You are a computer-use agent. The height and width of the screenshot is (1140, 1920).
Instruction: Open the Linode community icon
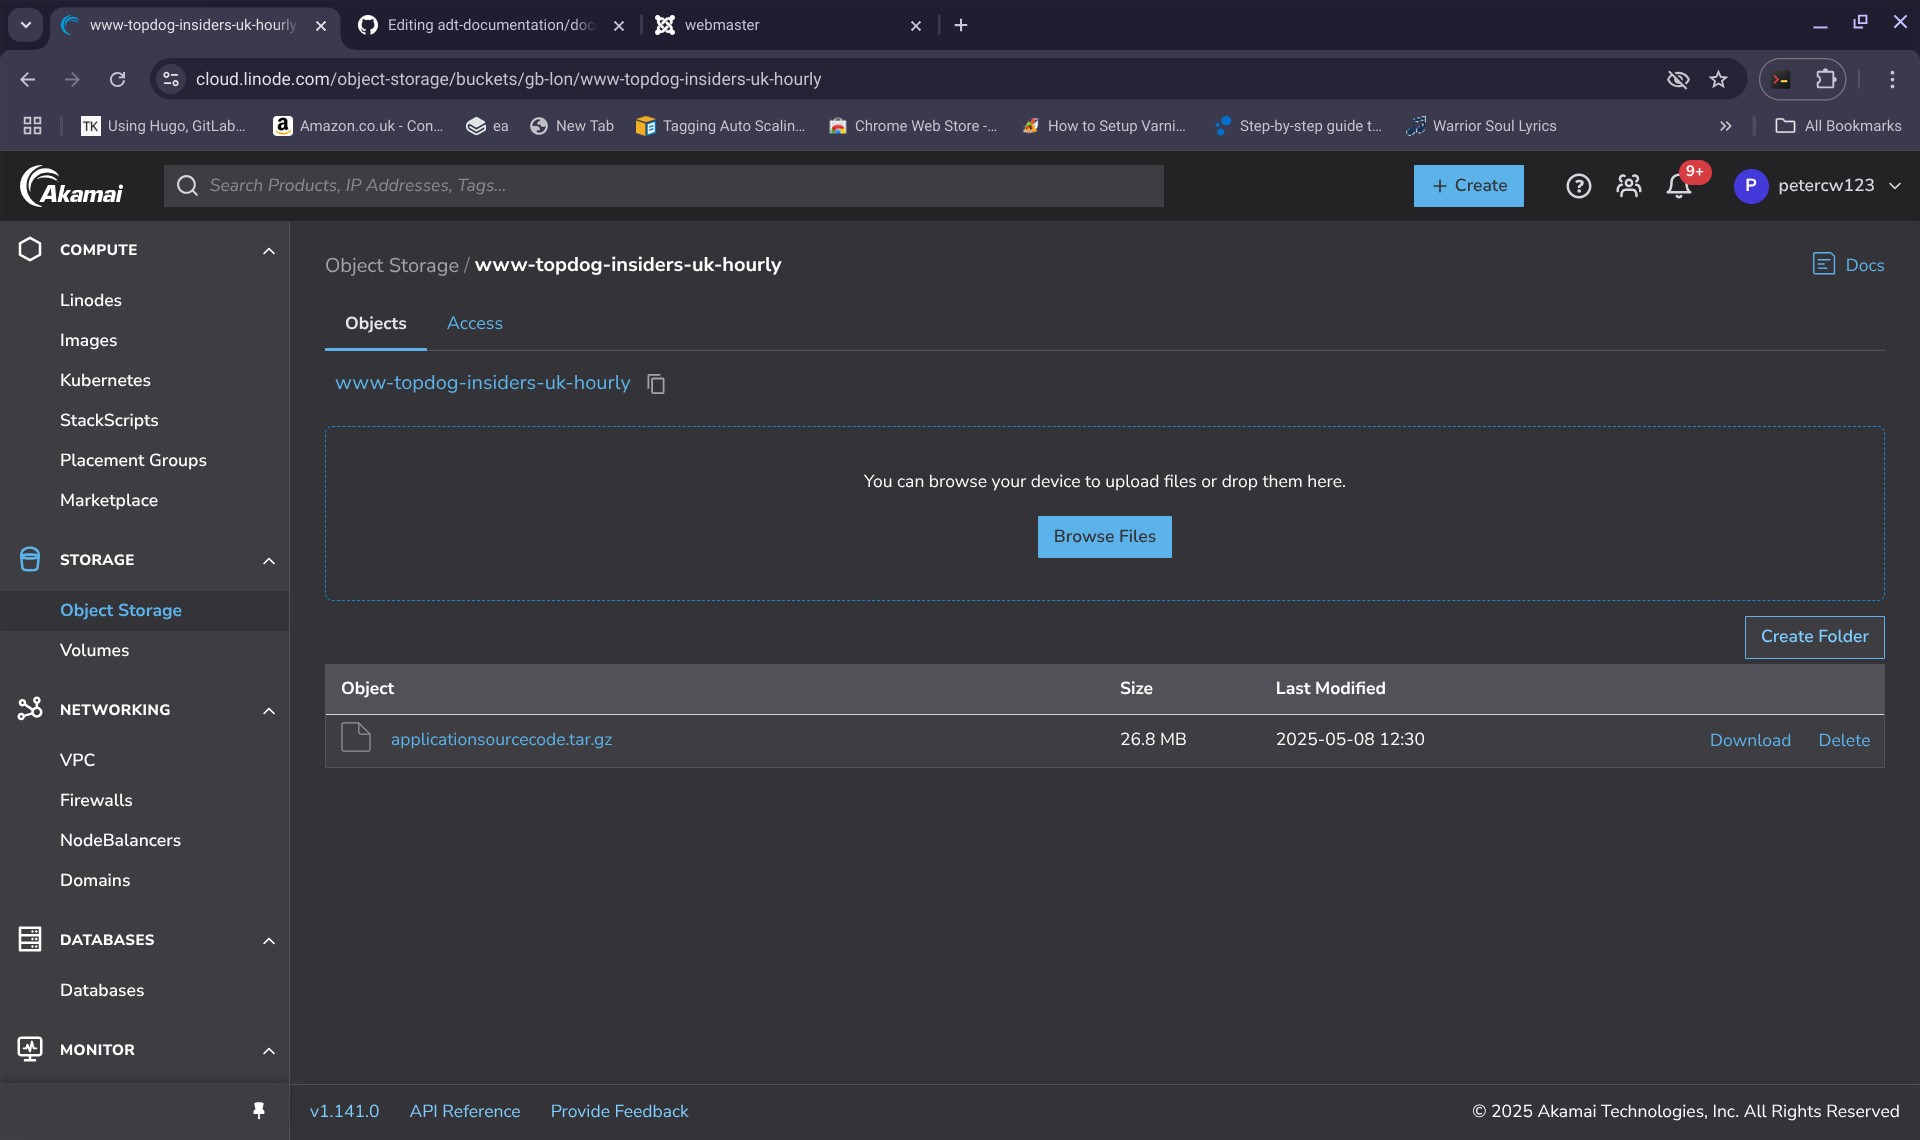(x=1628, y=186)
